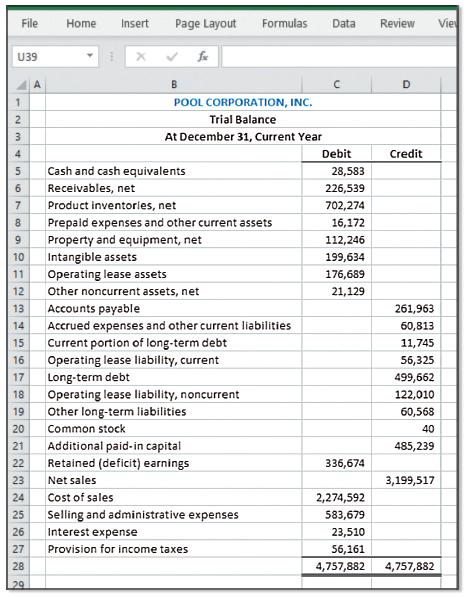
Task: Click the Debit column heading cell
Action: pos(337,154)
